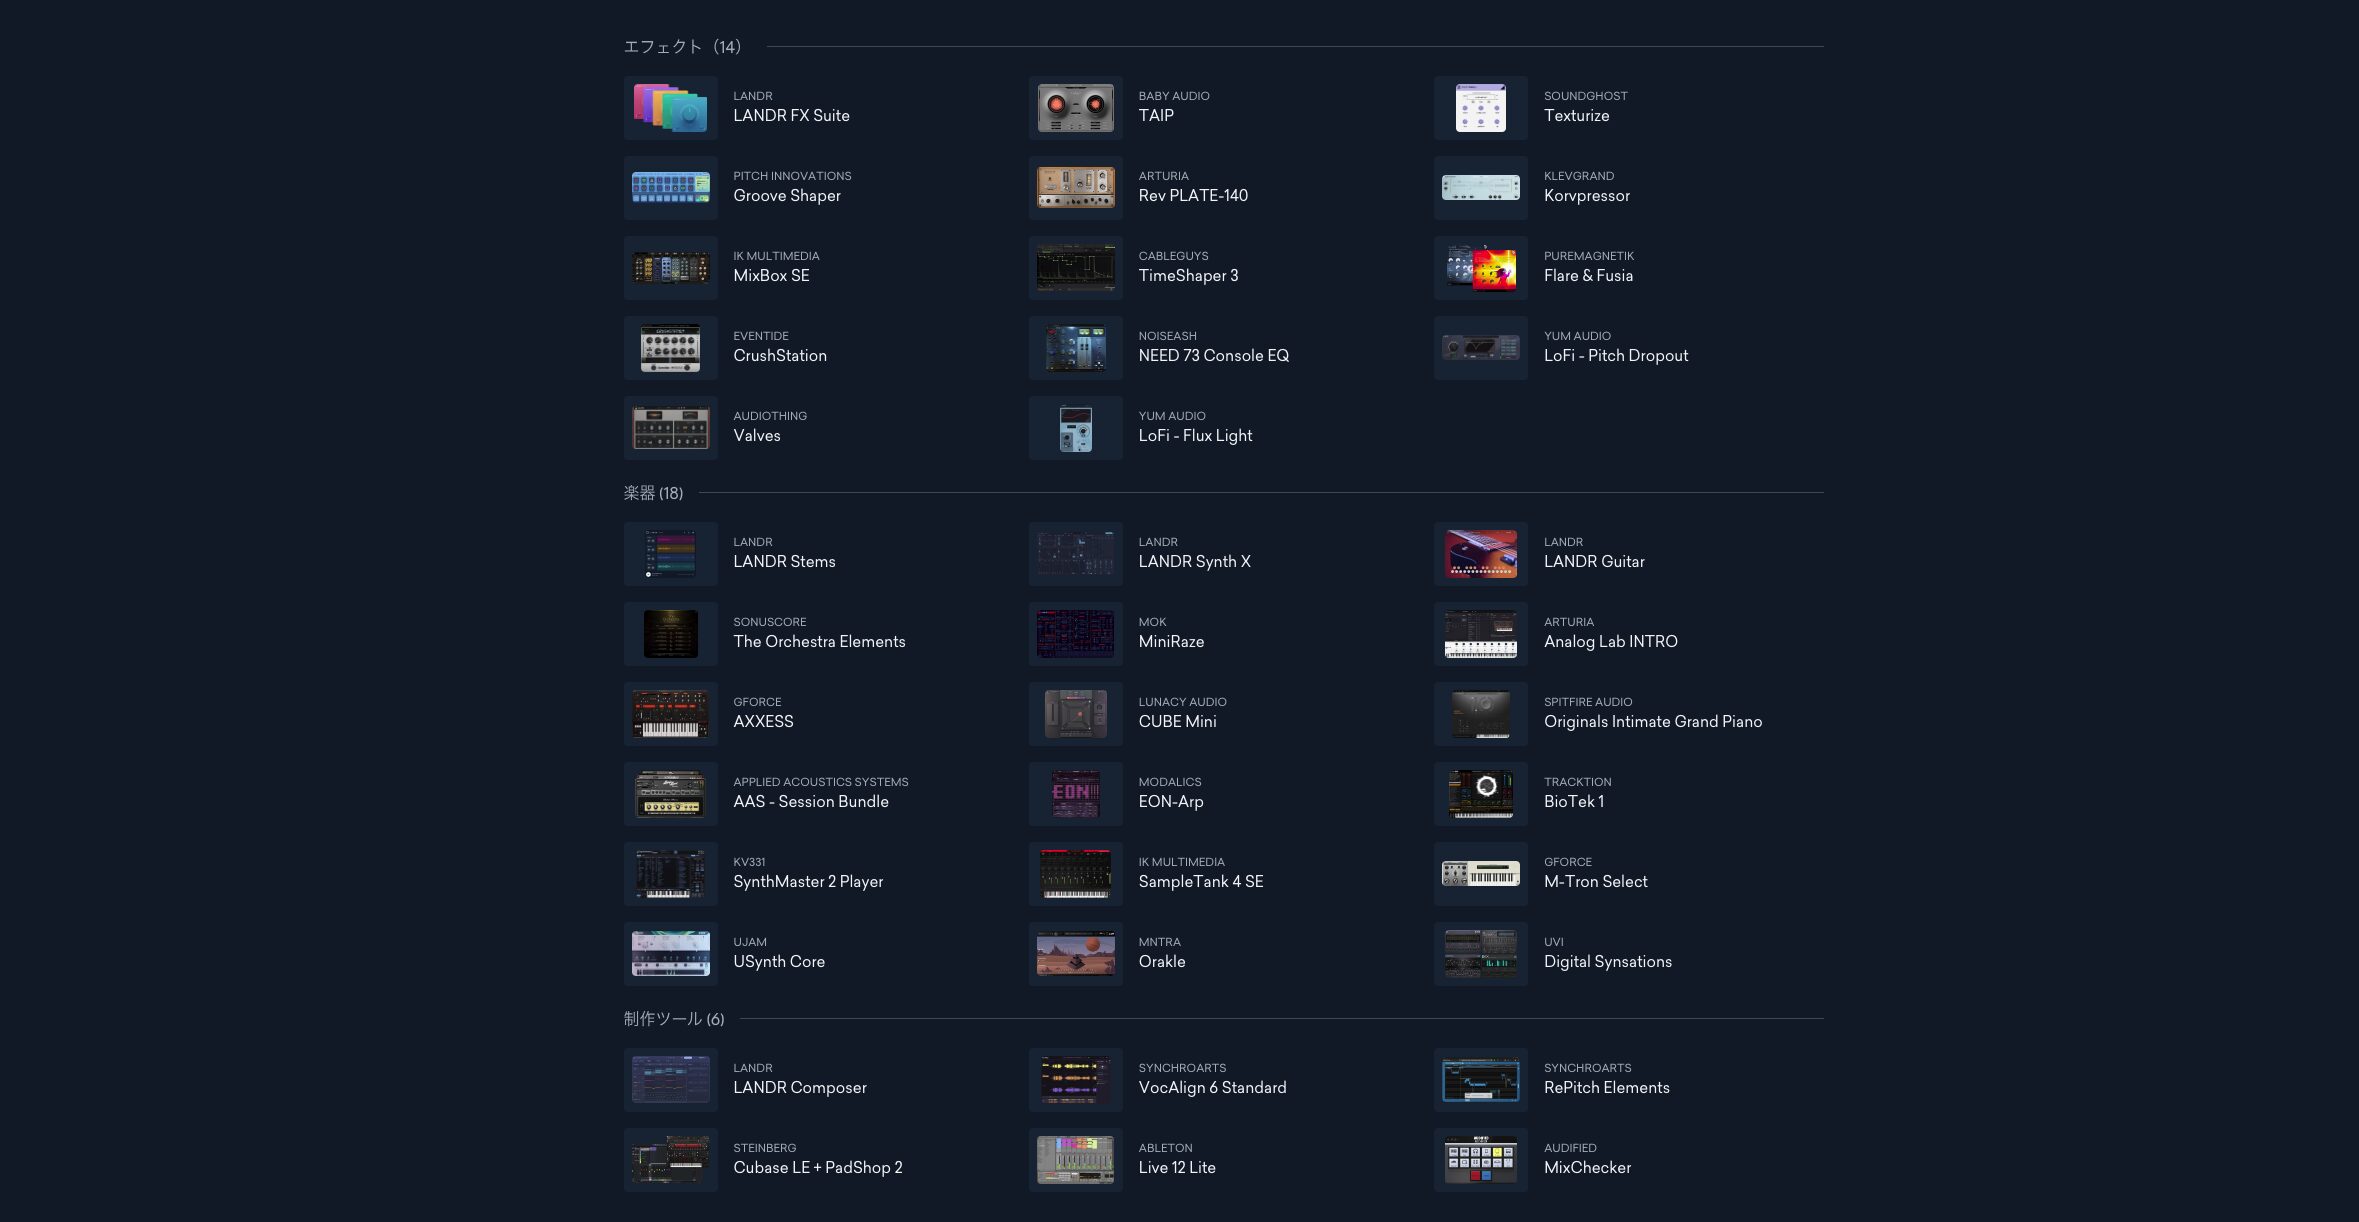
Task: Click the Live 12 Lite thumbnail
Action: tap(1075, 1160)
